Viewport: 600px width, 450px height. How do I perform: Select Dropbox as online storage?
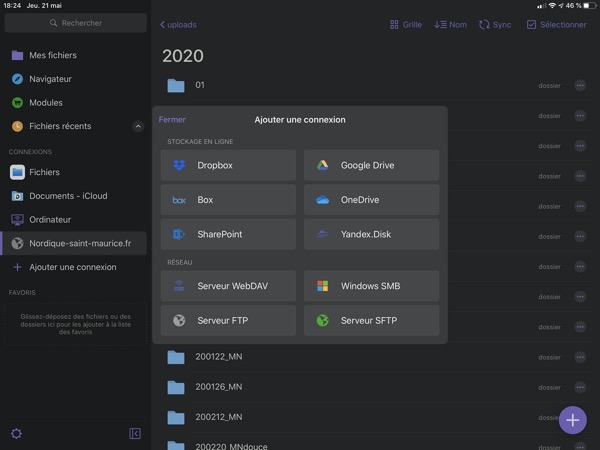point(228,165)
